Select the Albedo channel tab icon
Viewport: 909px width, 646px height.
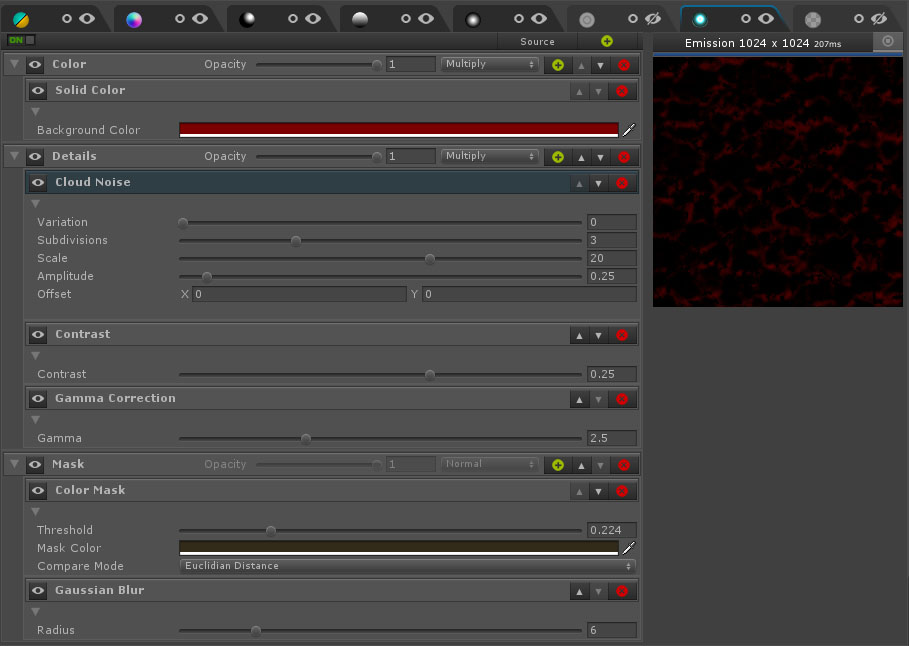tap(21, 19)
